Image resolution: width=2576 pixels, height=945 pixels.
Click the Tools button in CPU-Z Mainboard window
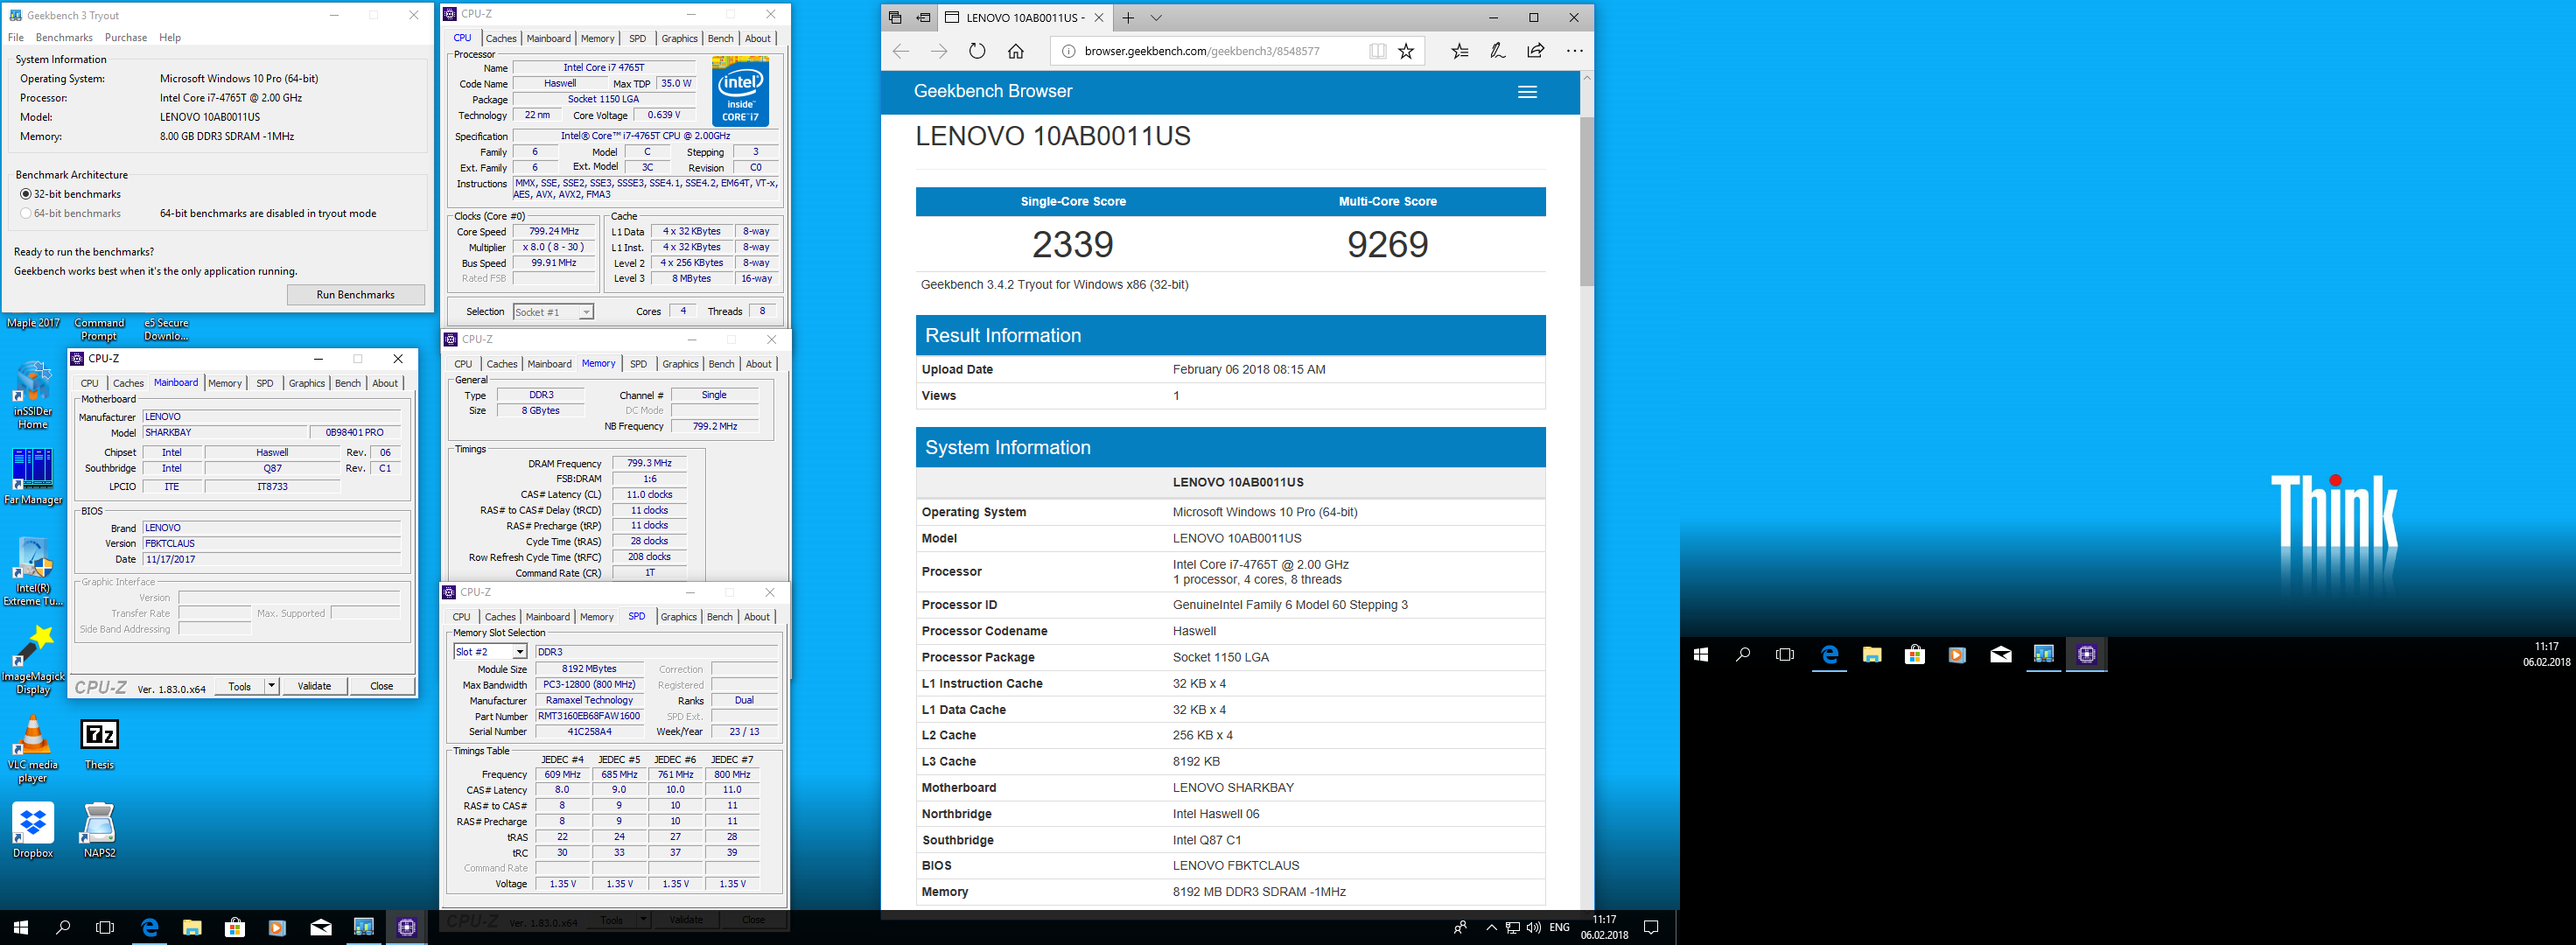coord(240,686)
